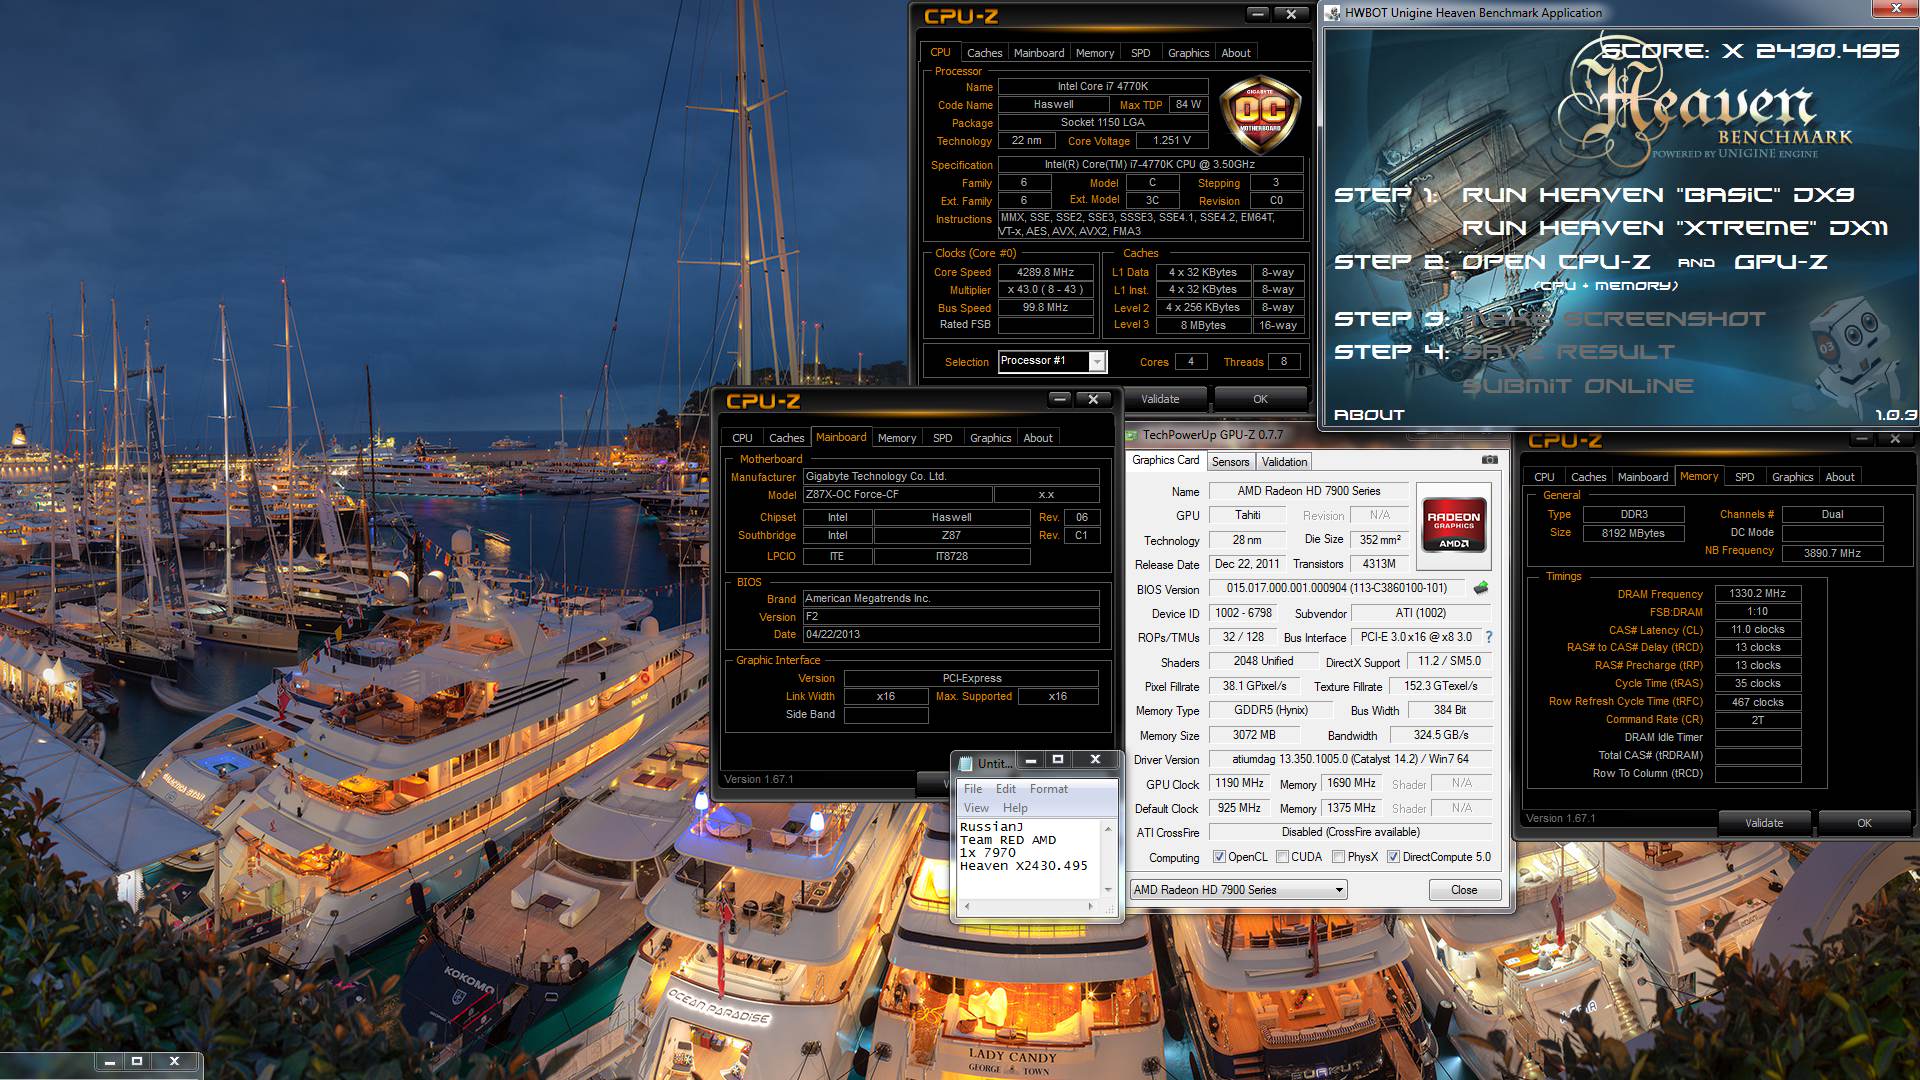Minimize the Mainboard CPU-Z window
Image resolution: width=1920 pixels, height=1080 pixels.
(1059, 400)
